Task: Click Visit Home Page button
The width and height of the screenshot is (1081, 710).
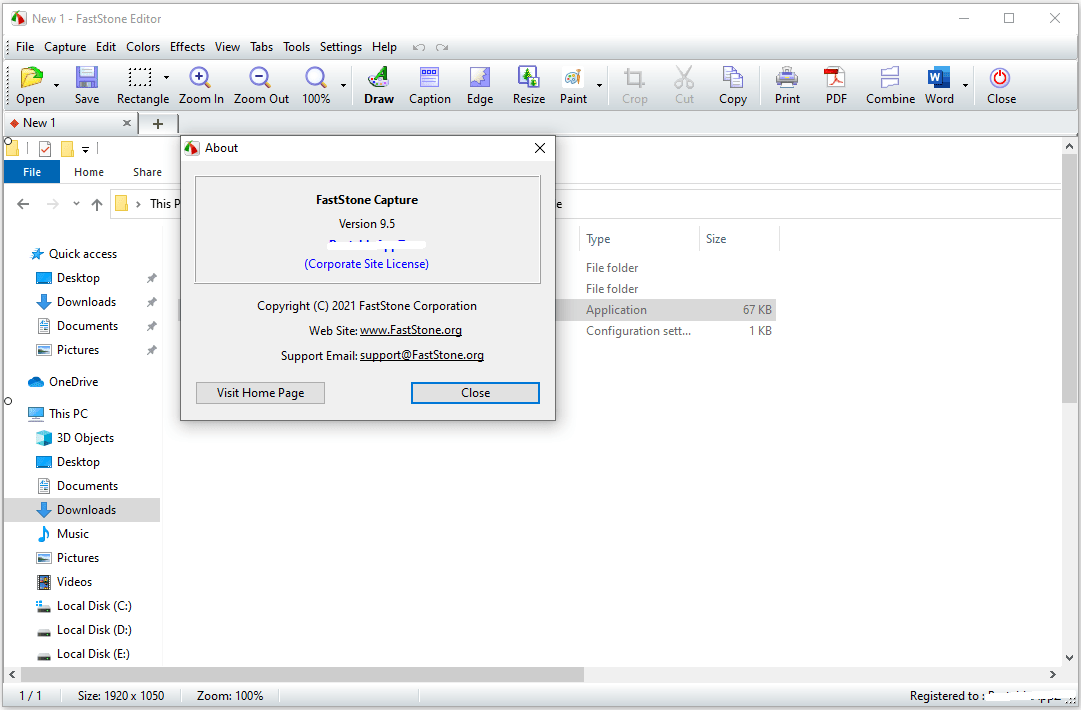Action: [x=260, y=393]
